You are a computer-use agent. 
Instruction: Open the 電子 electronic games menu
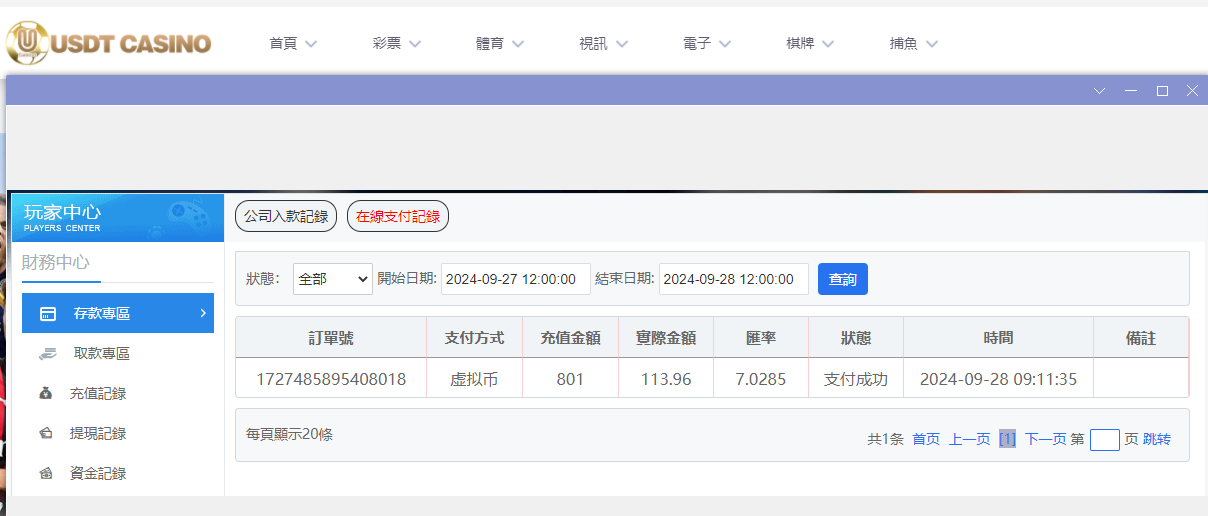[707, 44]
